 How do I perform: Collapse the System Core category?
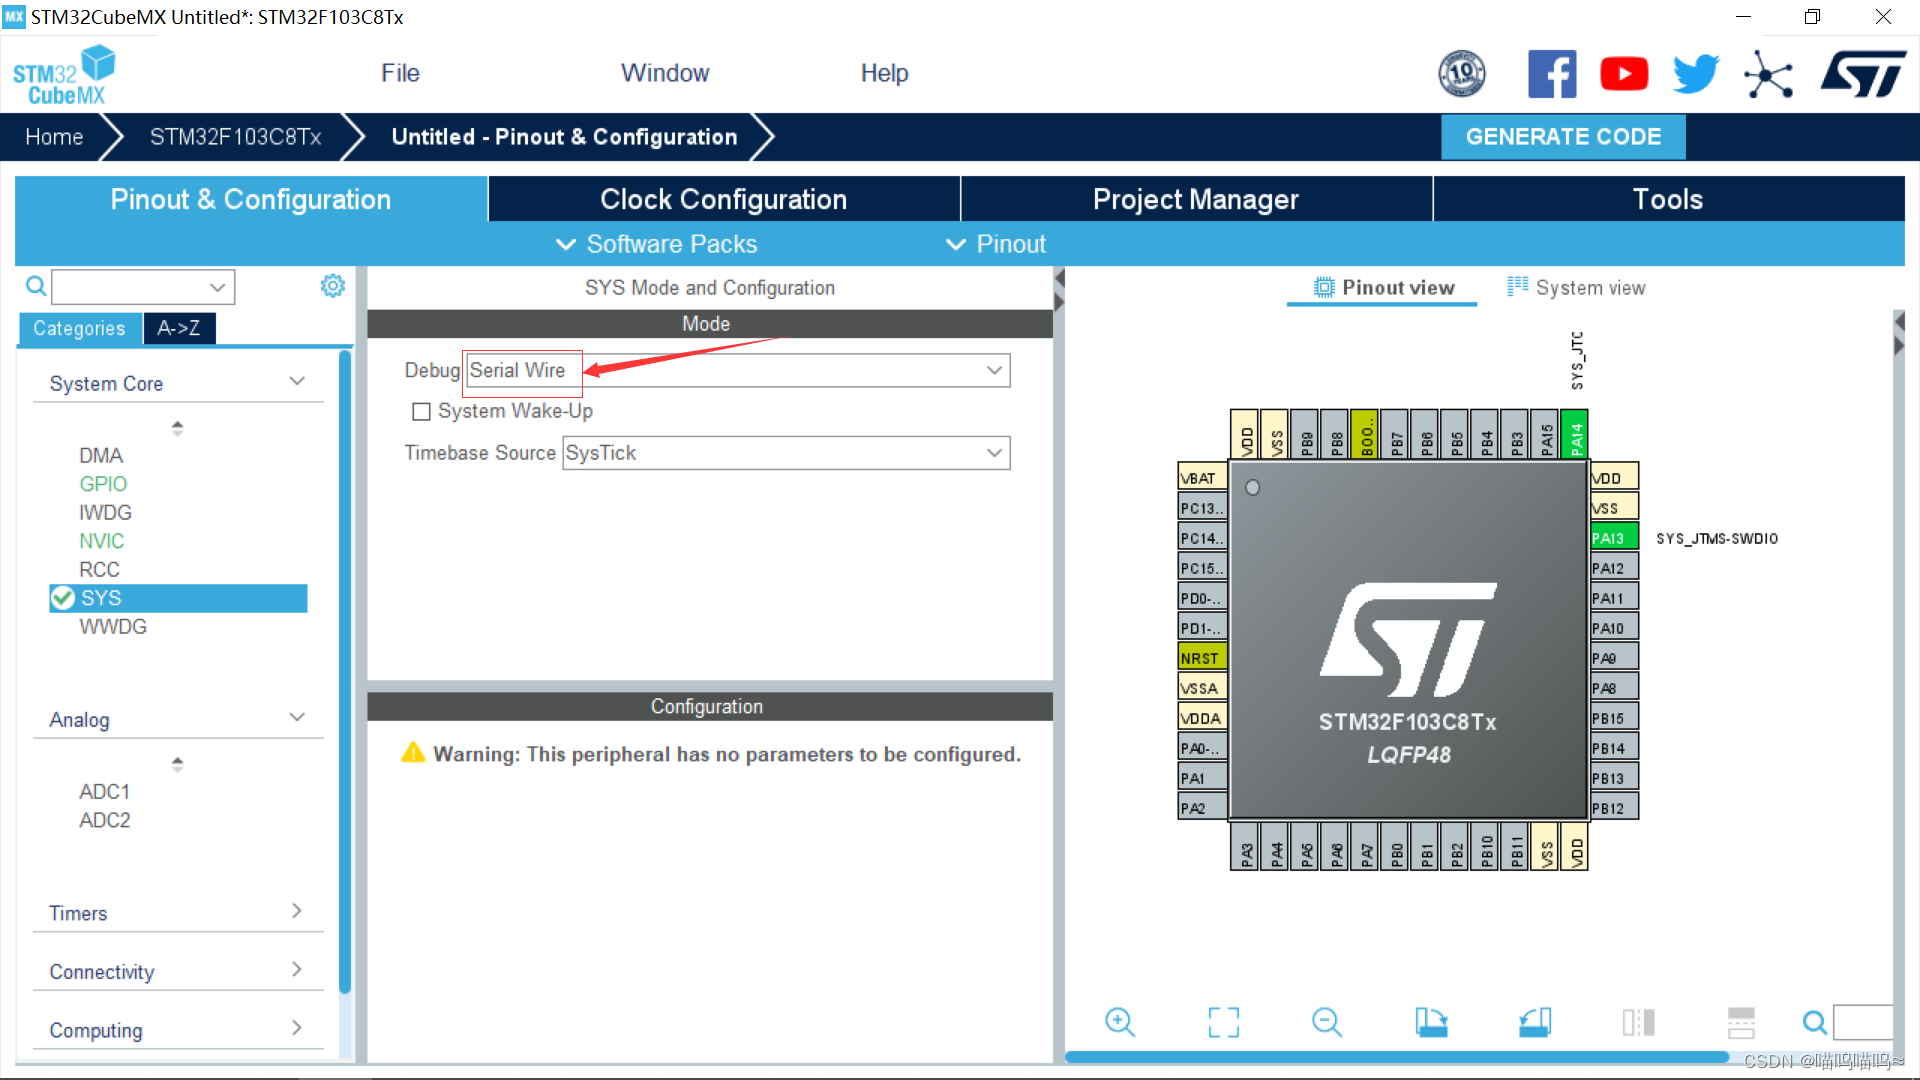pyautogui.click(x=297, y=381)
